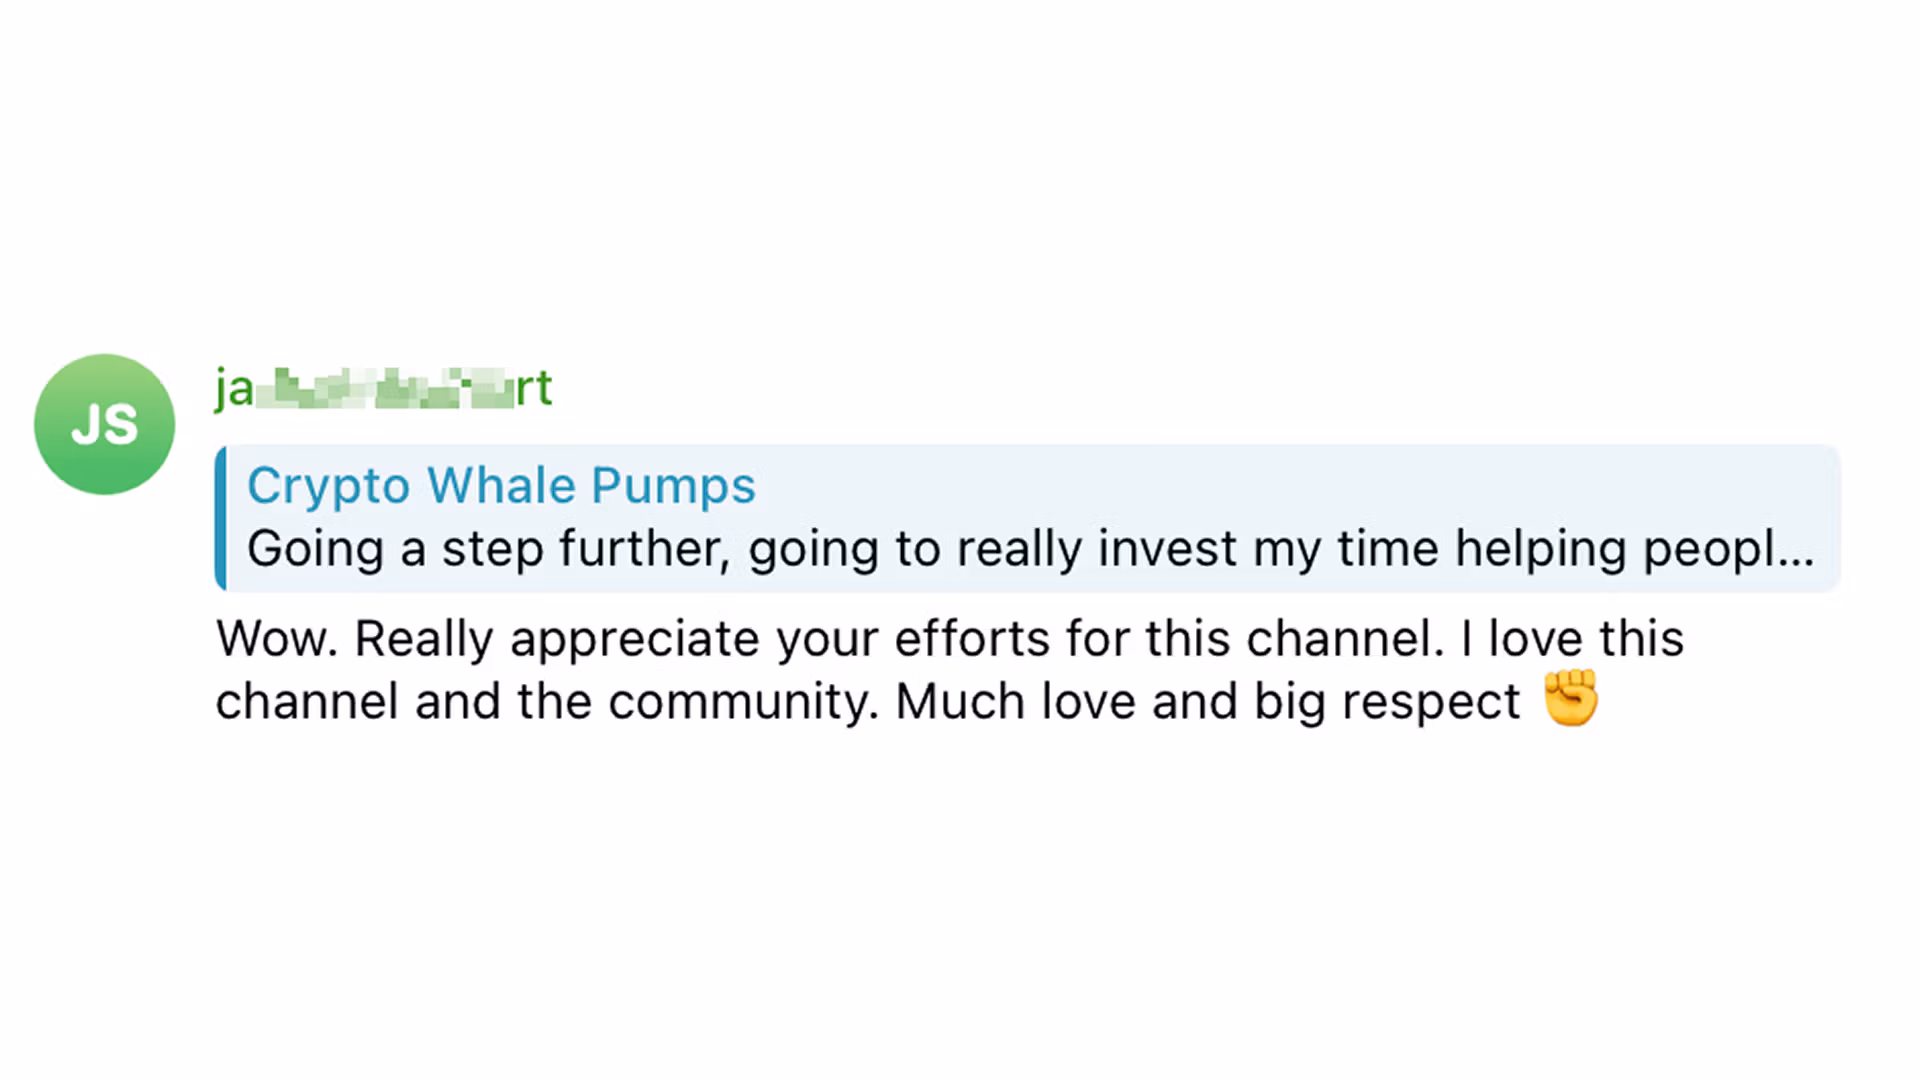
Task: Open the Crypto Whale Pumps quoted sender
Action: click(x=501, y=486)
